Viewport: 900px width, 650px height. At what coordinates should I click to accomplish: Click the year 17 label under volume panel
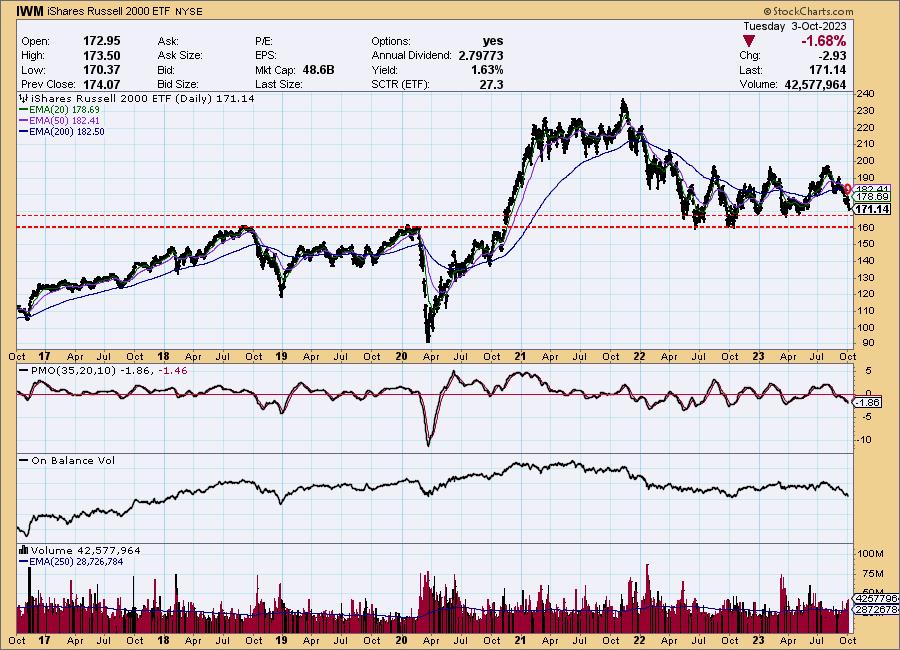pos(44,640)
